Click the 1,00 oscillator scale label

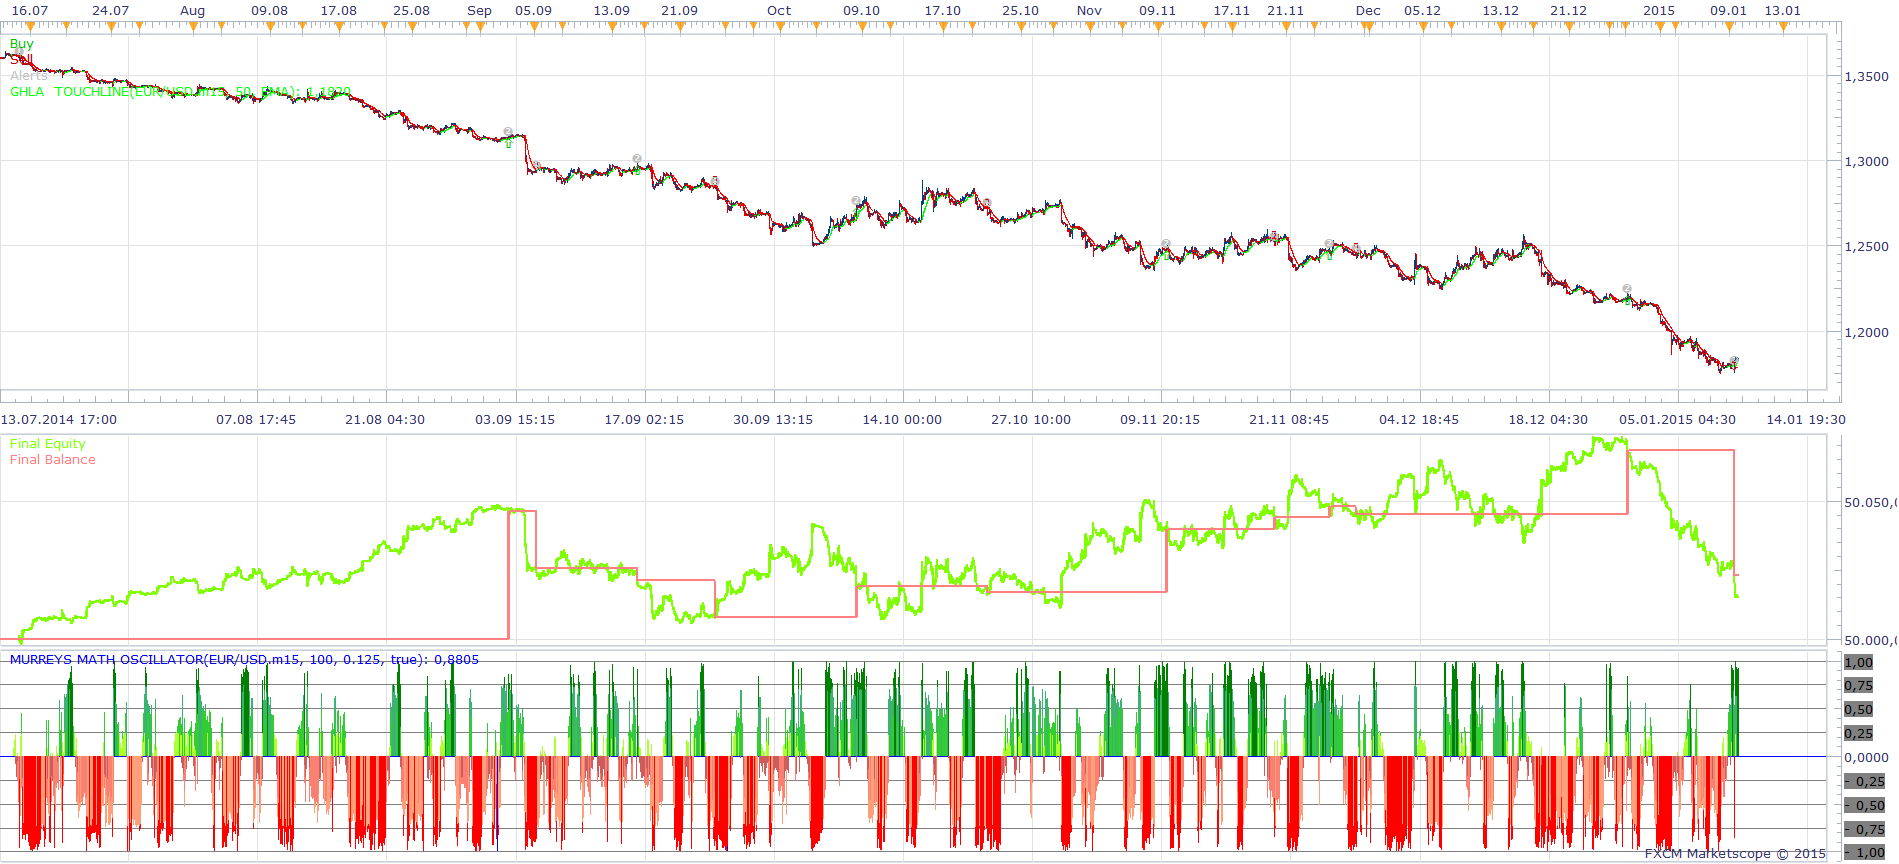[1859, 662]
